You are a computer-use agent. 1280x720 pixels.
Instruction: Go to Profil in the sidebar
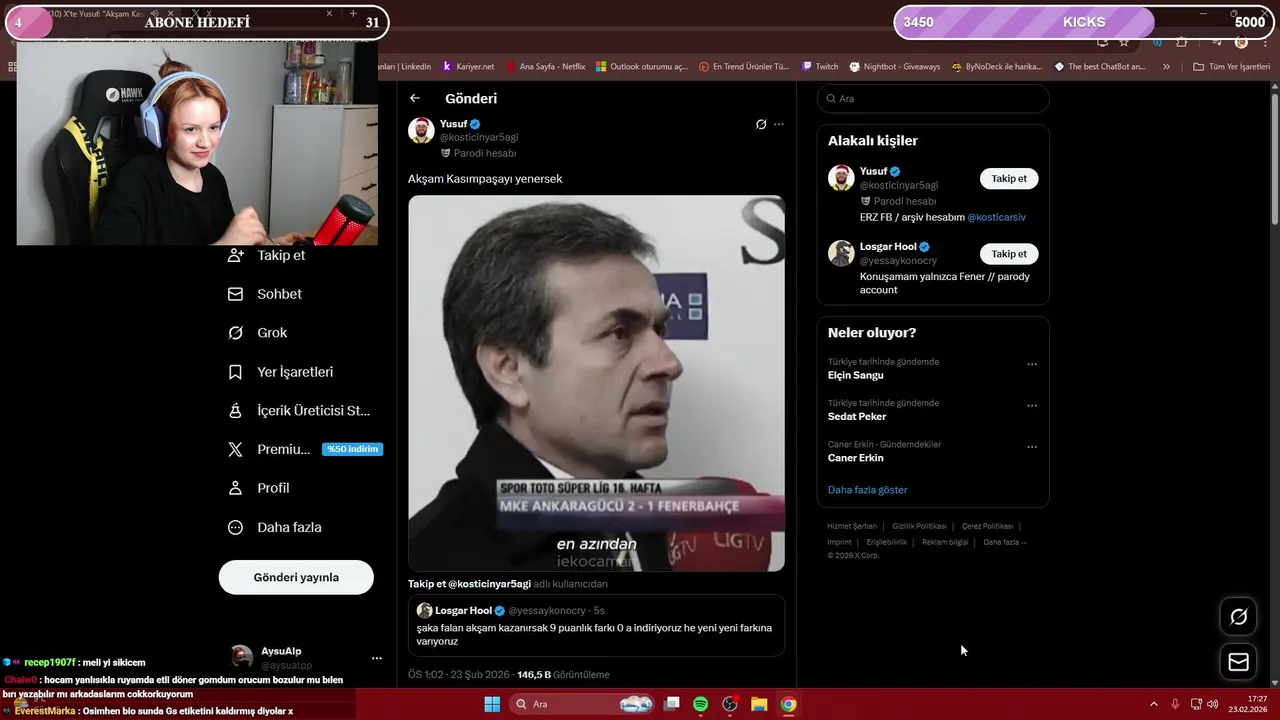[x=259, y=488]
